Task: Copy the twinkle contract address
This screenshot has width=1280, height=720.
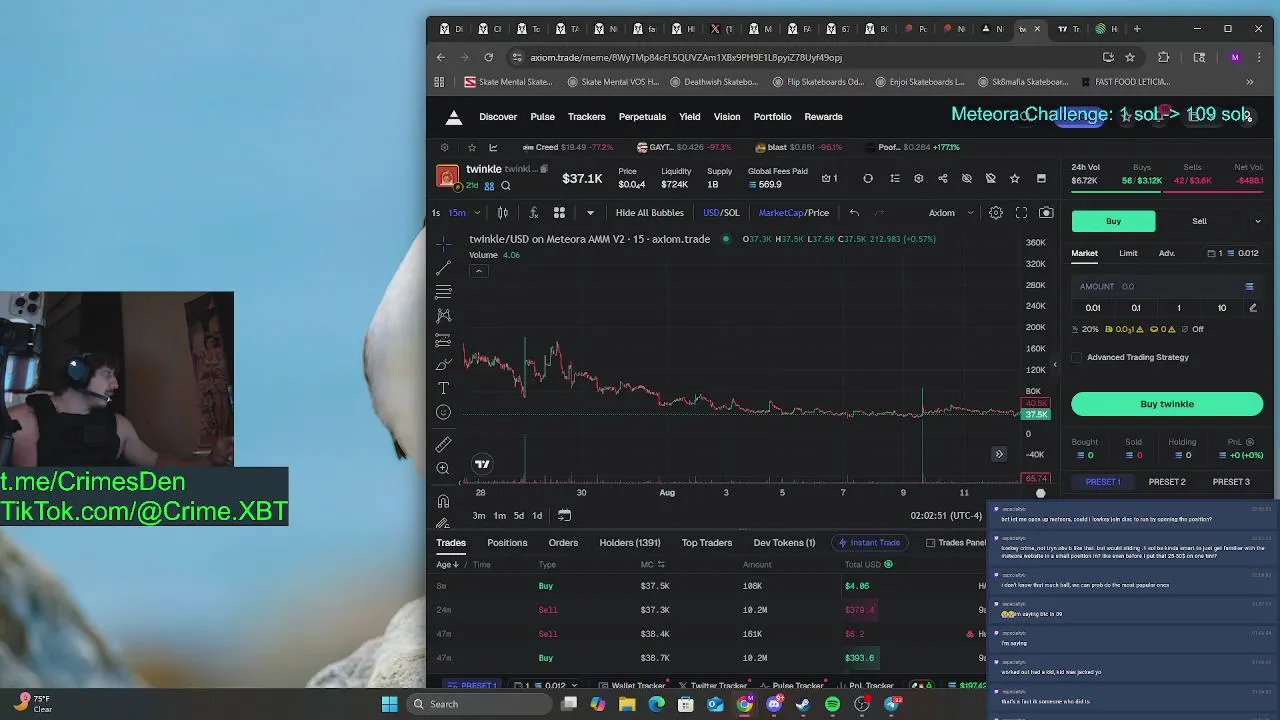Action: (544, 169)
